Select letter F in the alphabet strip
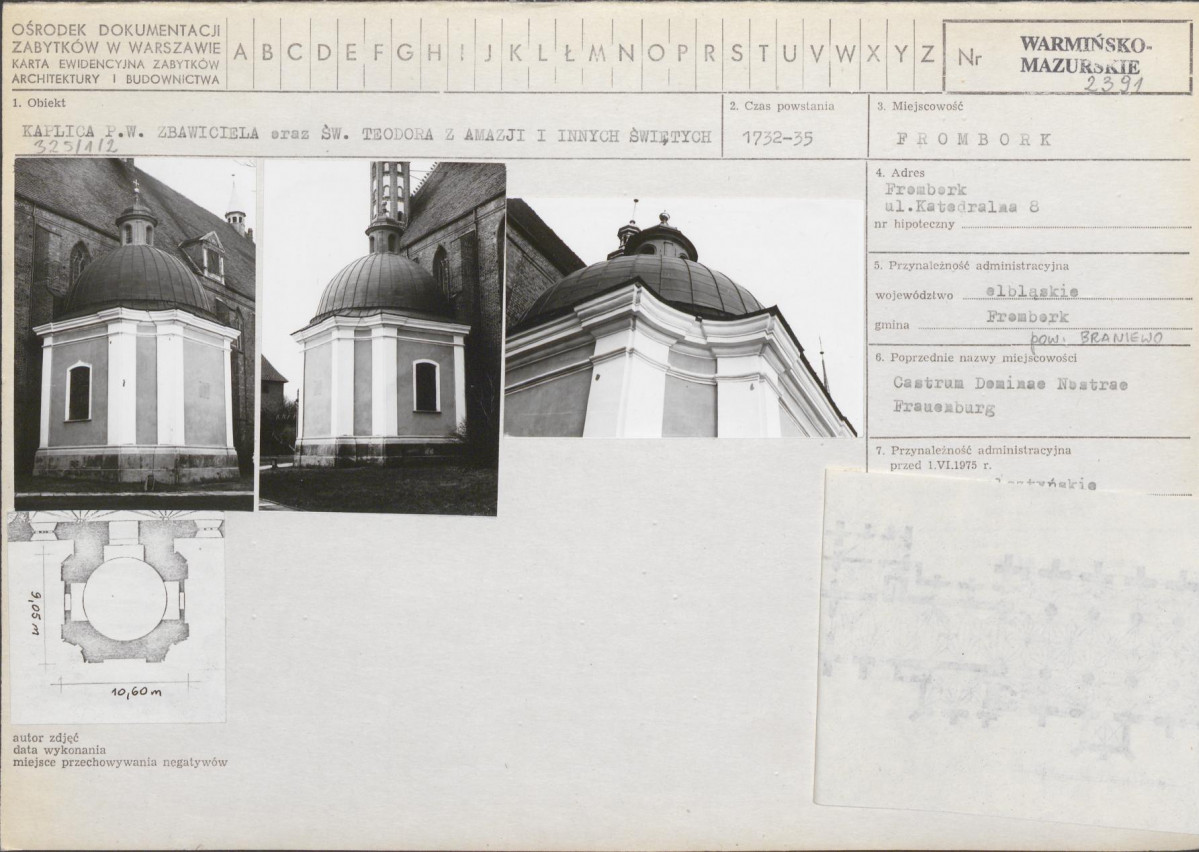Viewport: 1199px width, 852px height. pyautogui.click(x=378, y=54)
